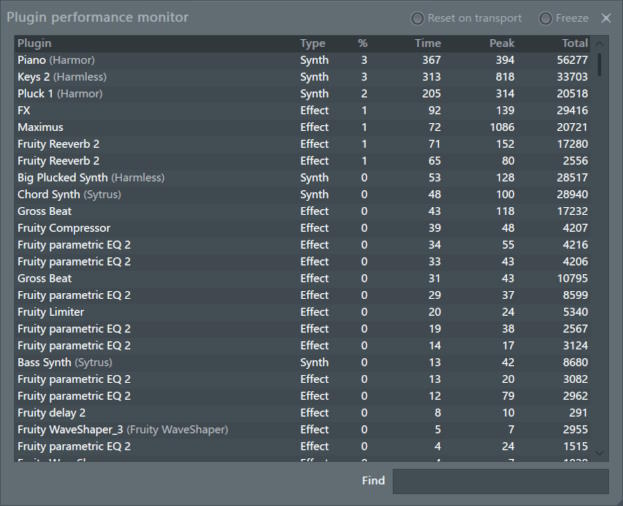Click the scrollbar up arrow
This screenshot has height=506, width=623.
point(600,44)
